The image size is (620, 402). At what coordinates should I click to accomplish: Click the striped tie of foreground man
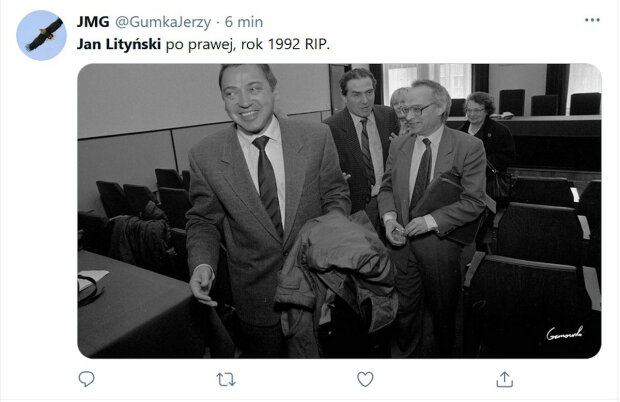point(268,184)
